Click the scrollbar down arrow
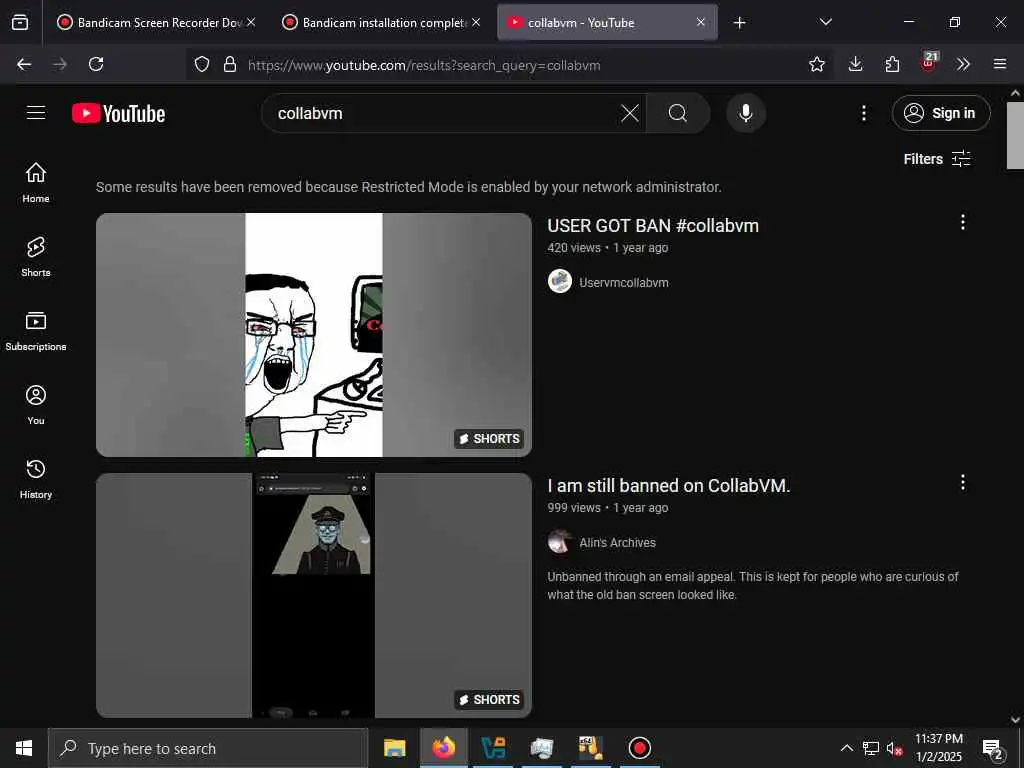Screen dimensions: 1024x768 coord(1015,720)
